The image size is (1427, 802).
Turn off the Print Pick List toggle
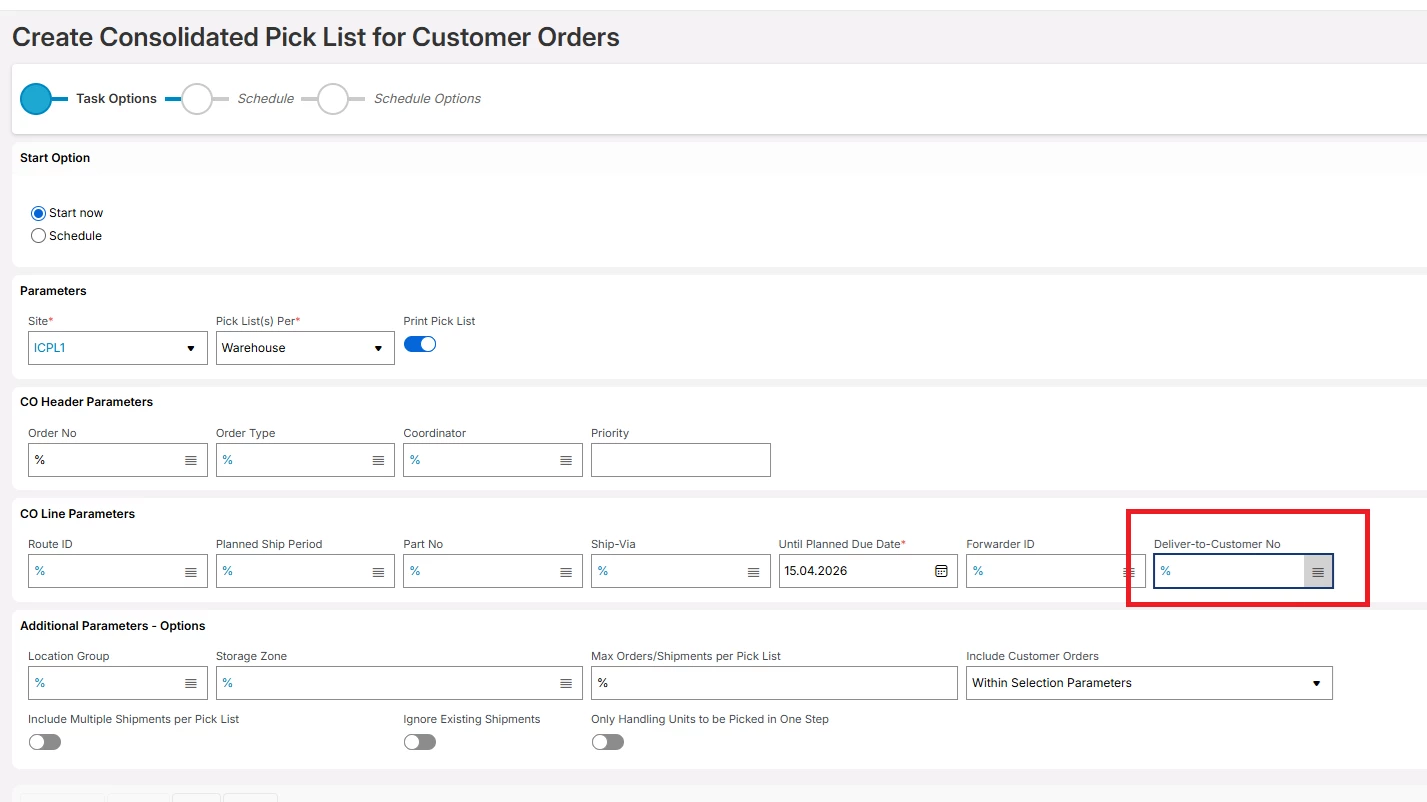pos(420,344)
